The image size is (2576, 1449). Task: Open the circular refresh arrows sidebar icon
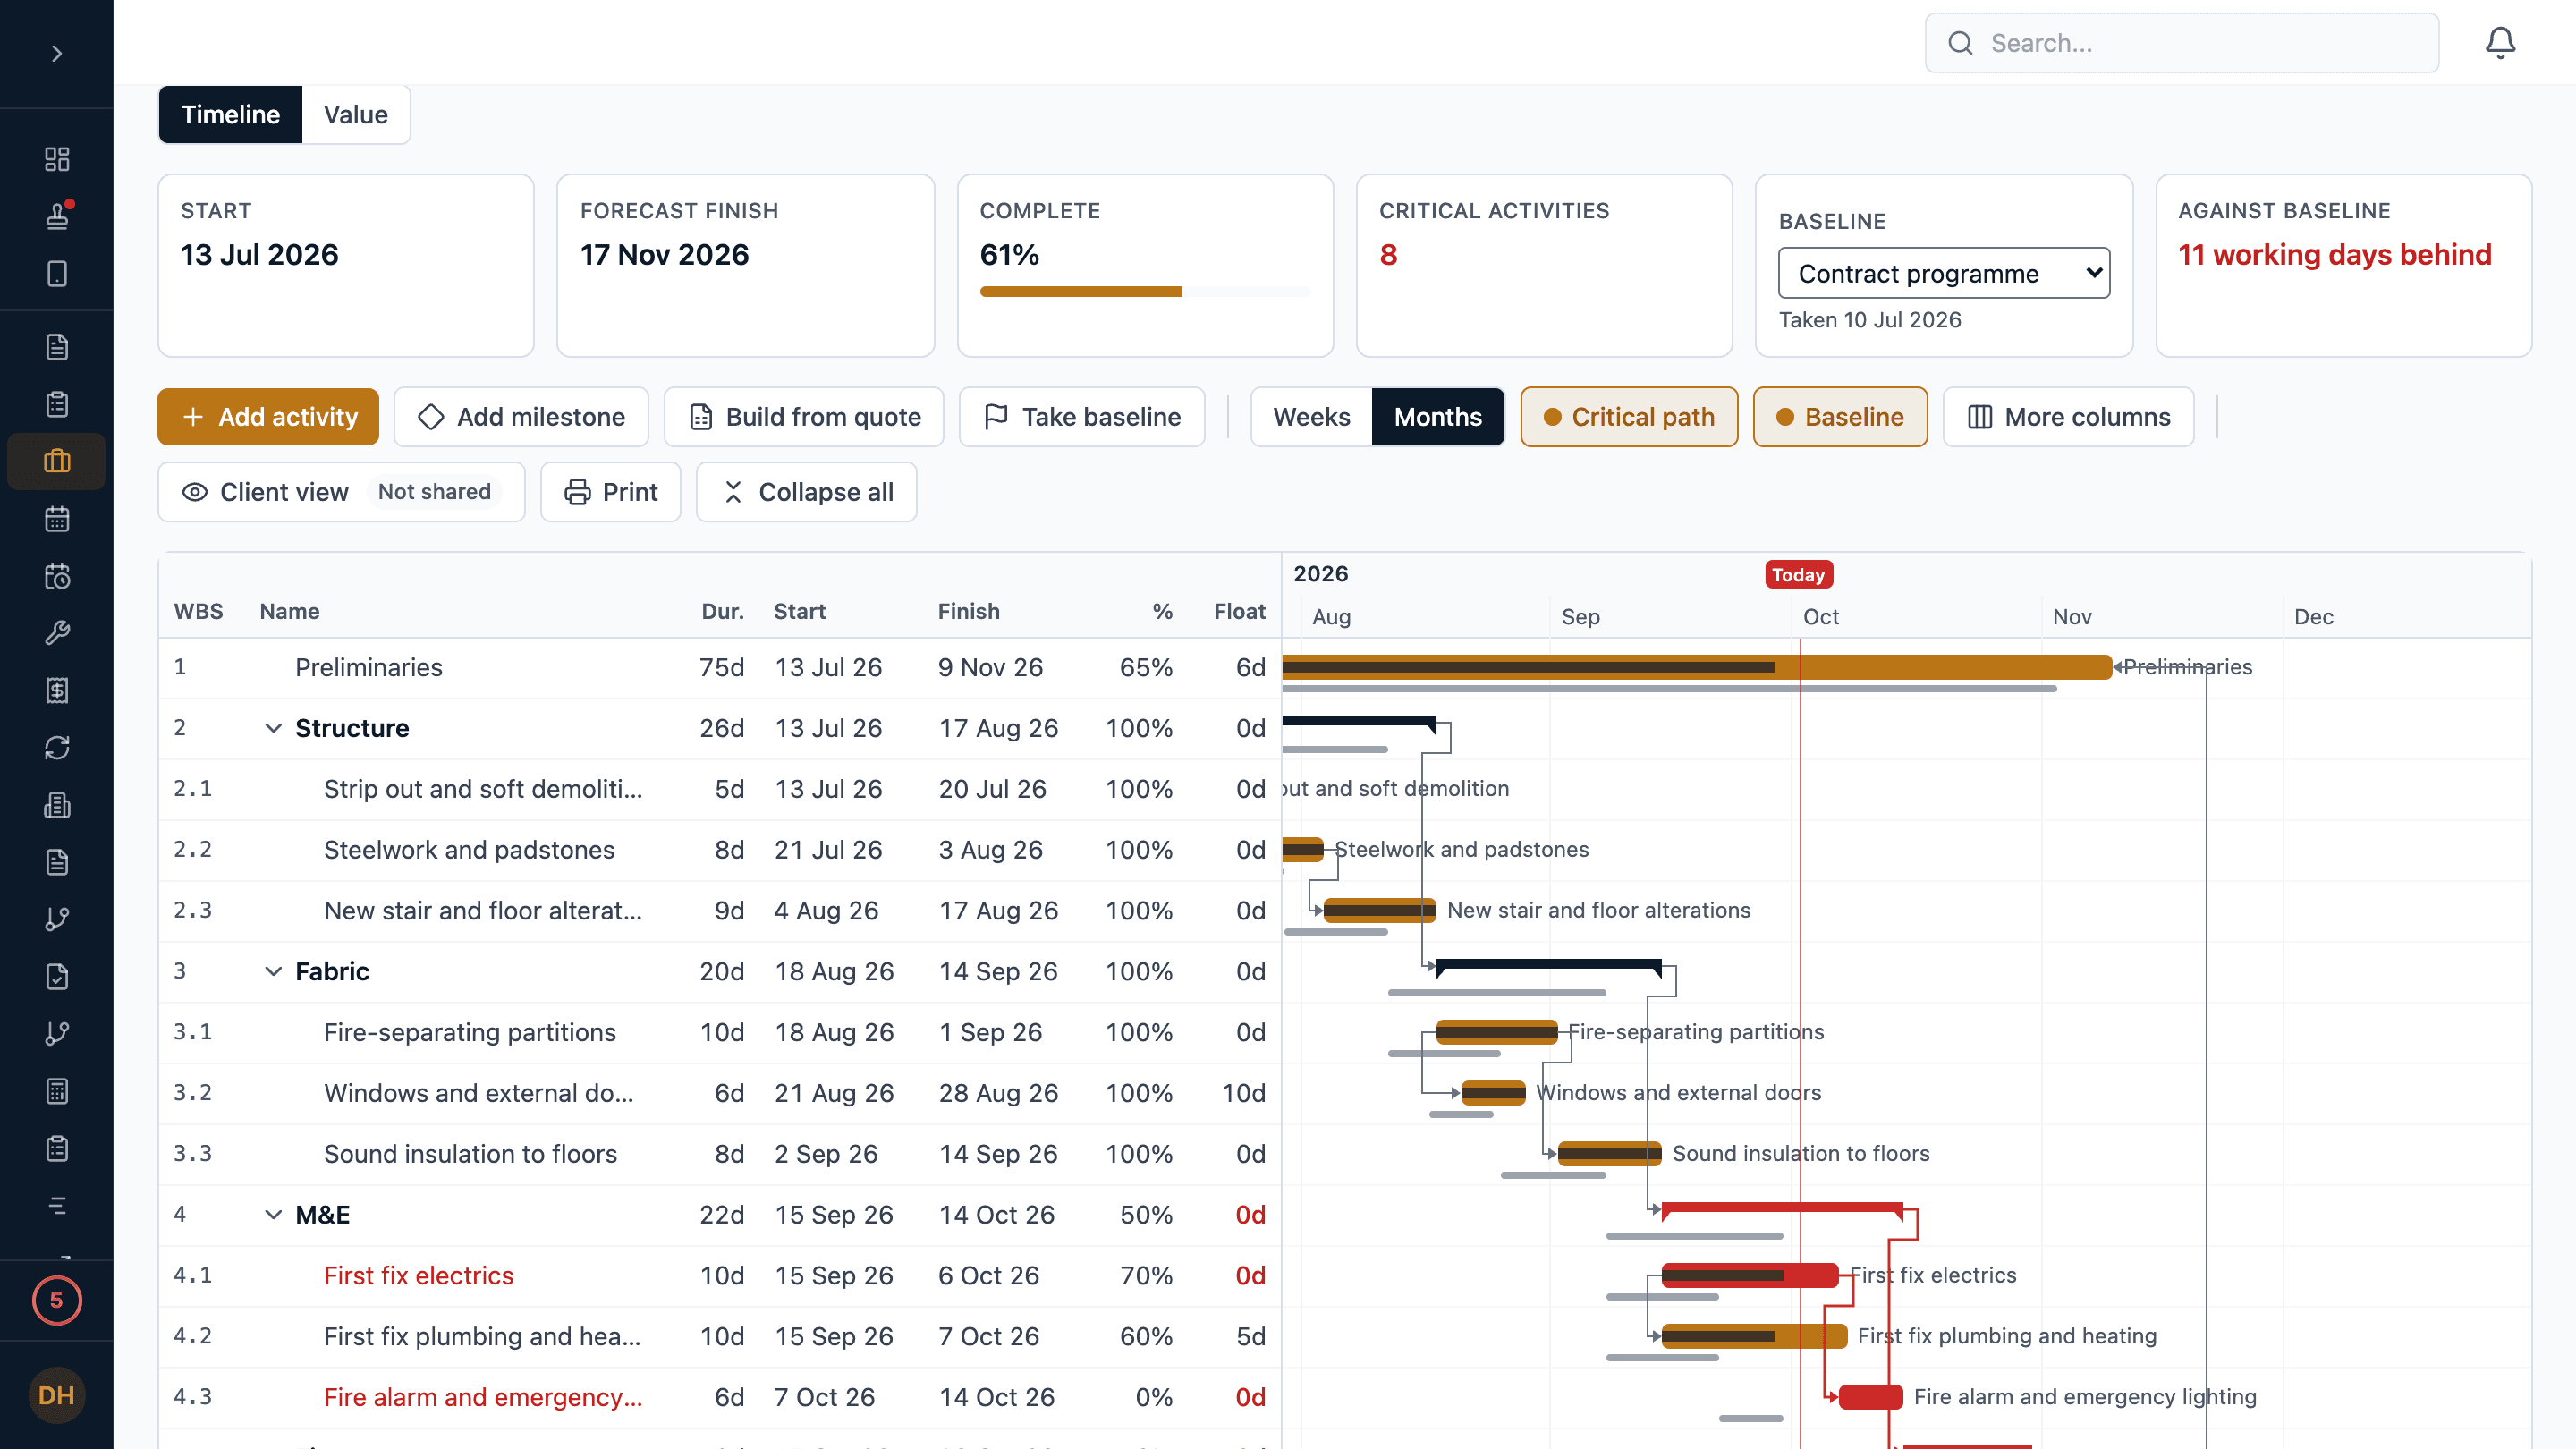[x=57, y=748]
